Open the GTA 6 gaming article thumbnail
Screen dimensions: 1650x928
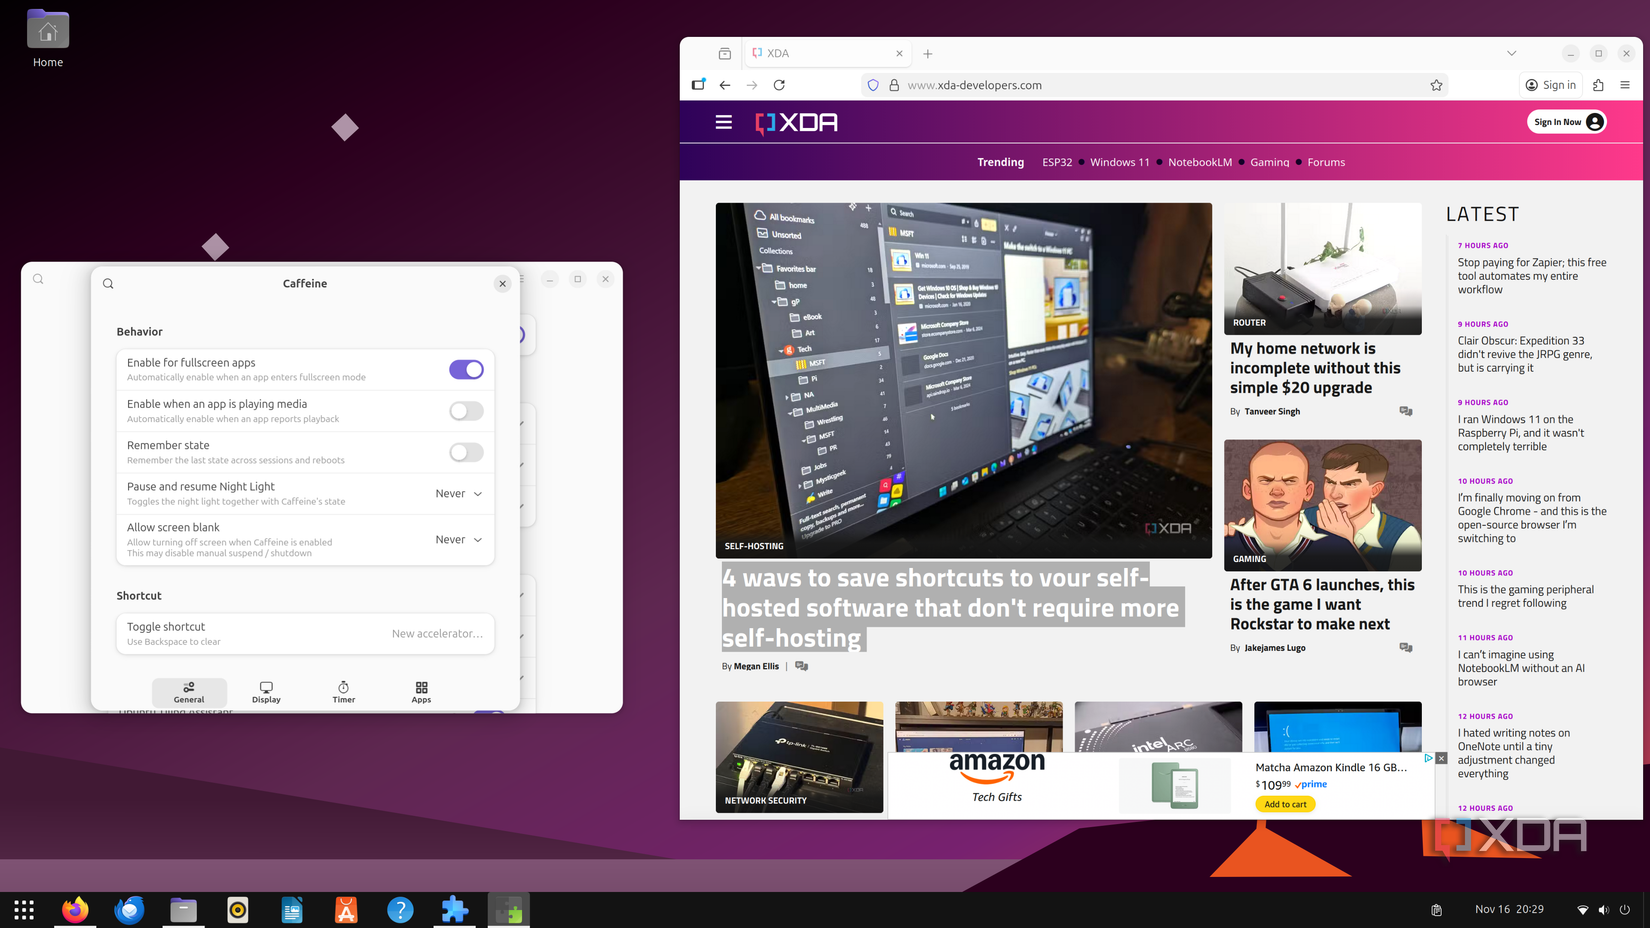coord(1323,506)
